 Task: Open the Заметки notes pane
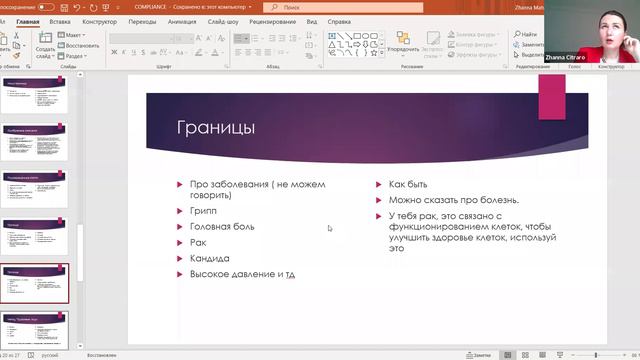click(478, 355)
